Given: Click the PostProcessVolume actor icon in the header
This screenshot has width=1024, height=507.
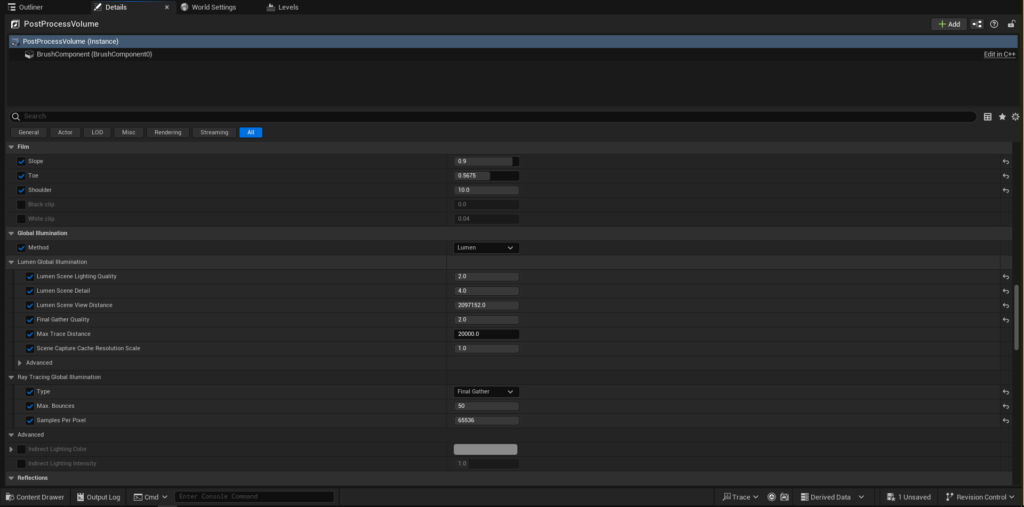Looking at the screenshot, I should click(15, 24).
